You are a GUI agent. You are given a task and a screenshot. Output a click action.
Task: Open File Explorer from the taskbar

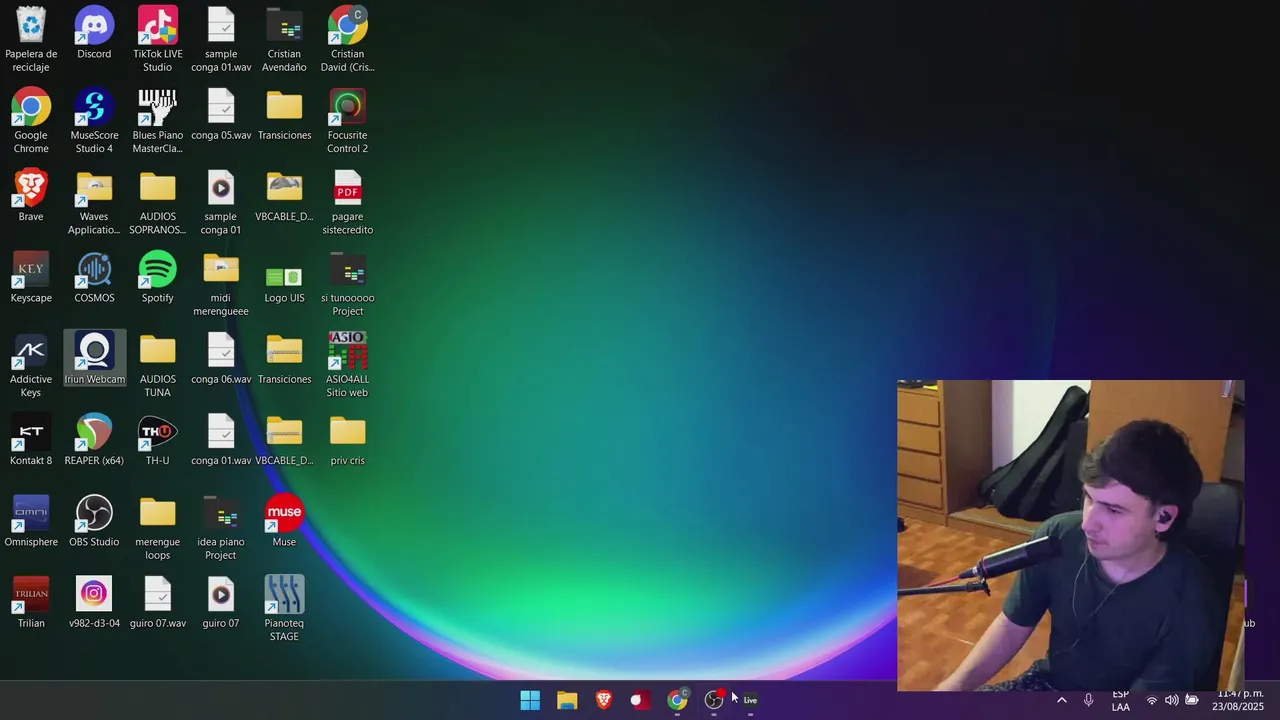[x=567, y=700]
